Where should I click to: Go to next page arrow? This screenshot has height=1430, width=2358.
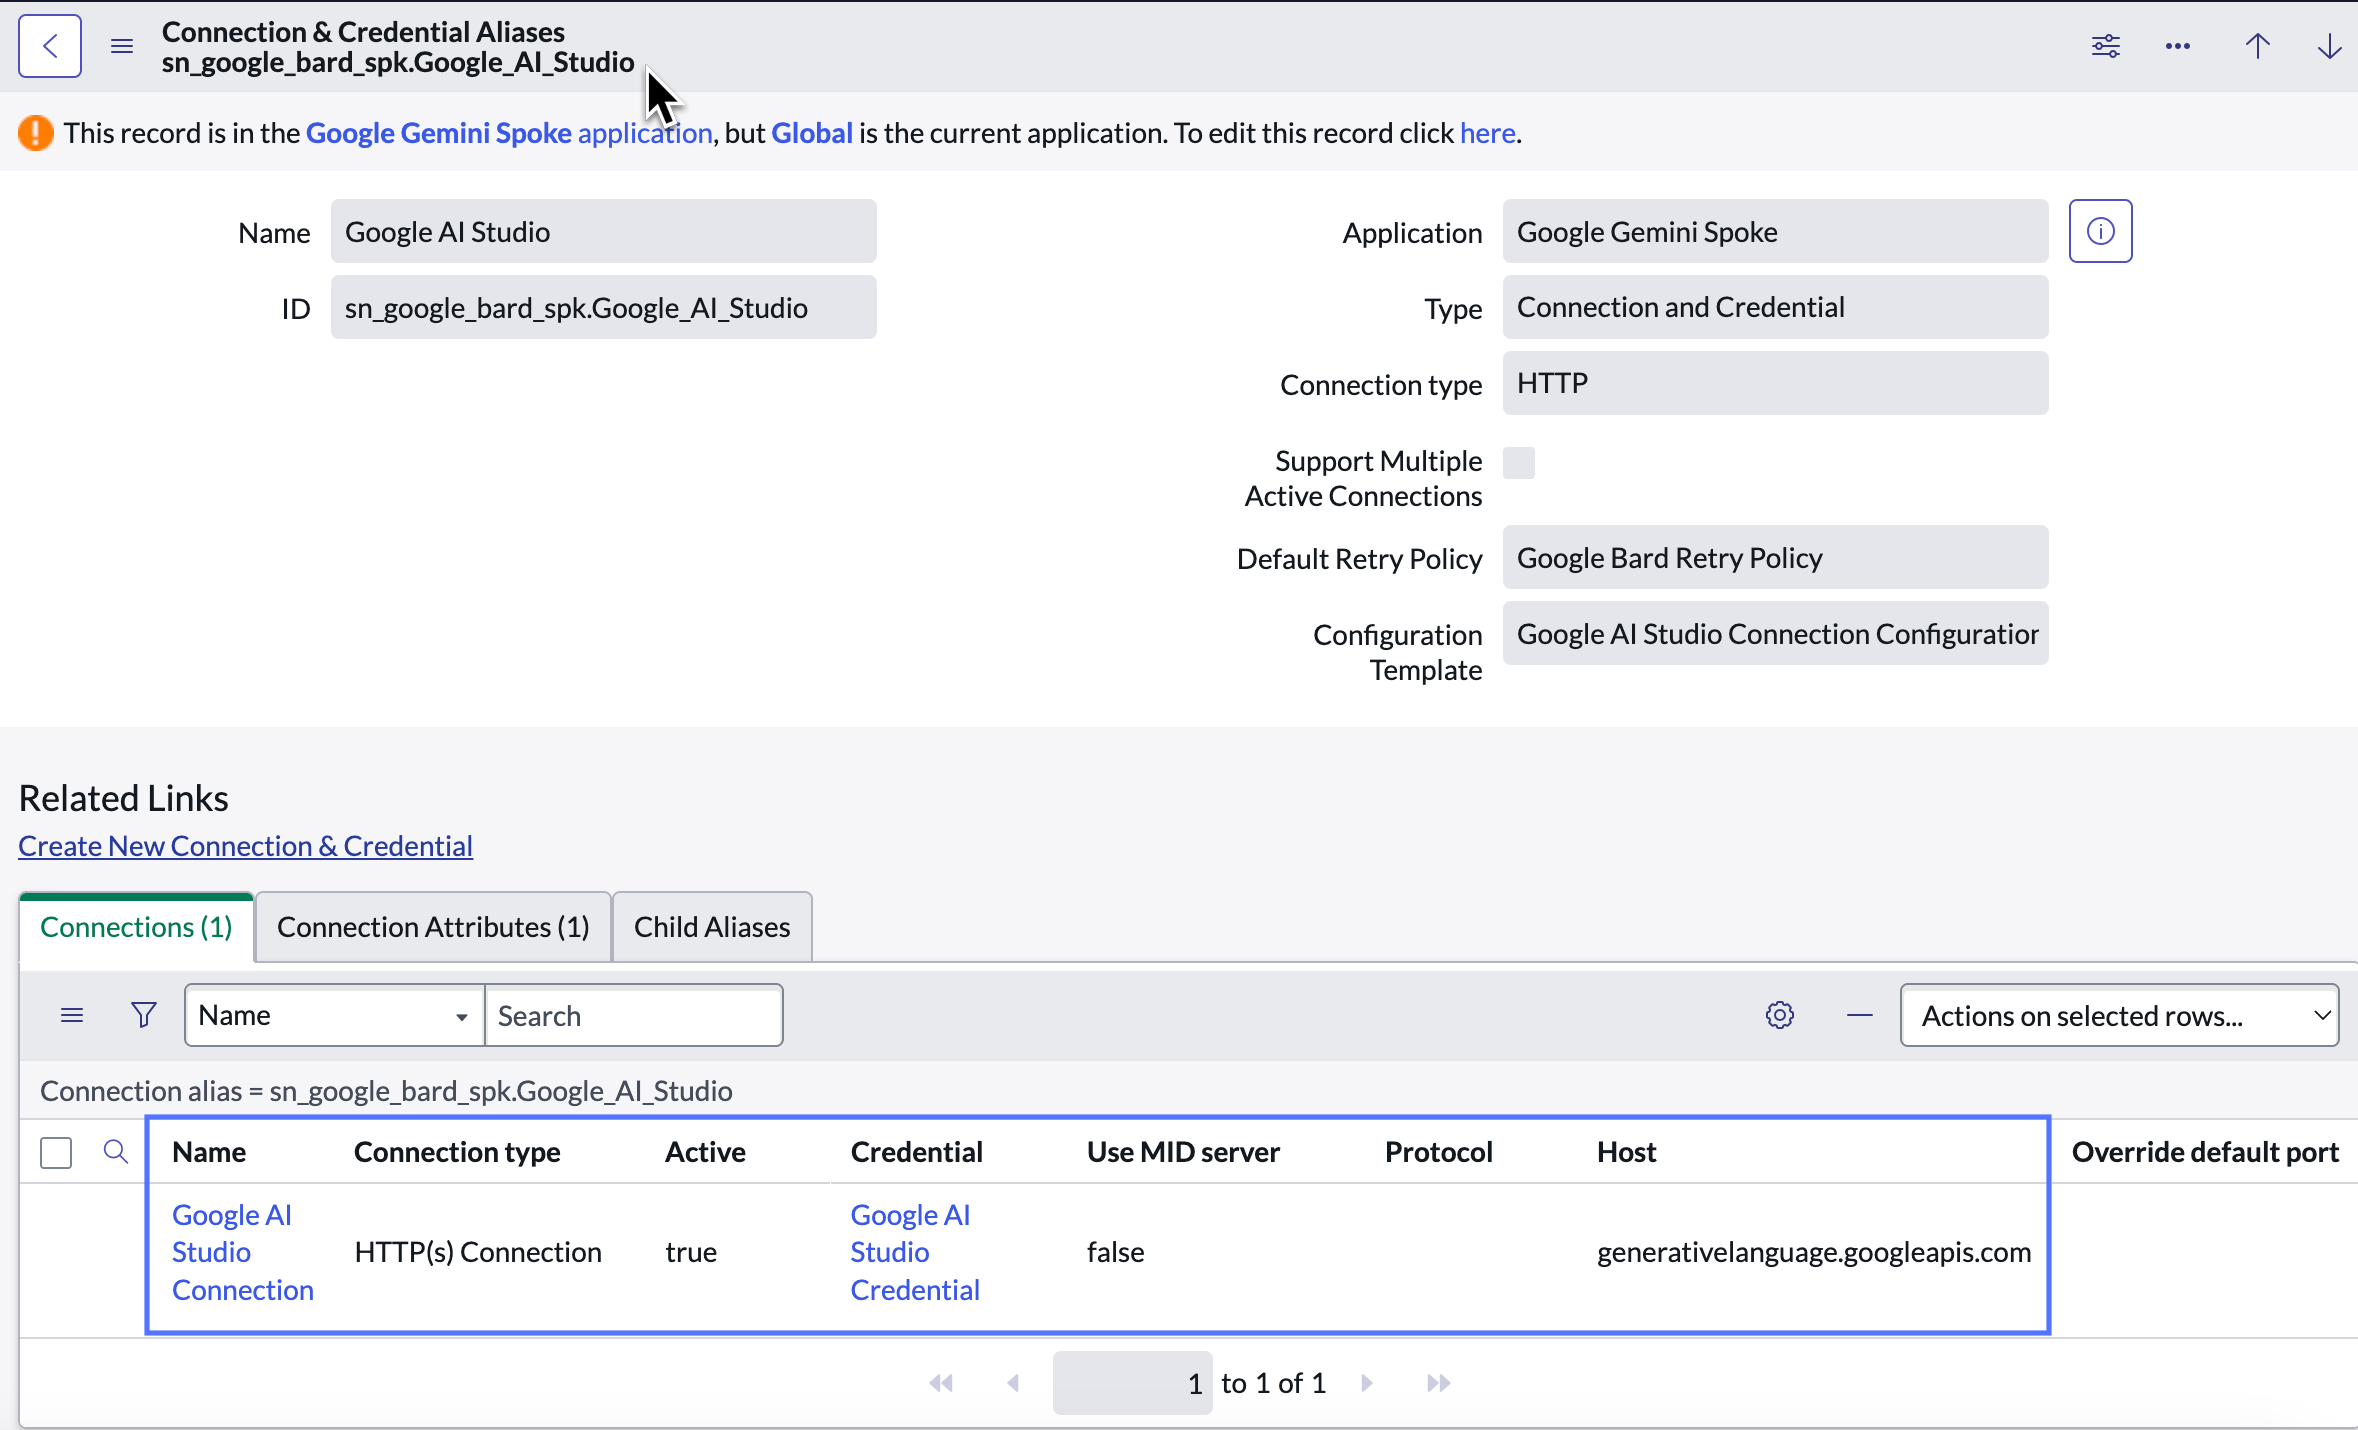point(1367,1383)
